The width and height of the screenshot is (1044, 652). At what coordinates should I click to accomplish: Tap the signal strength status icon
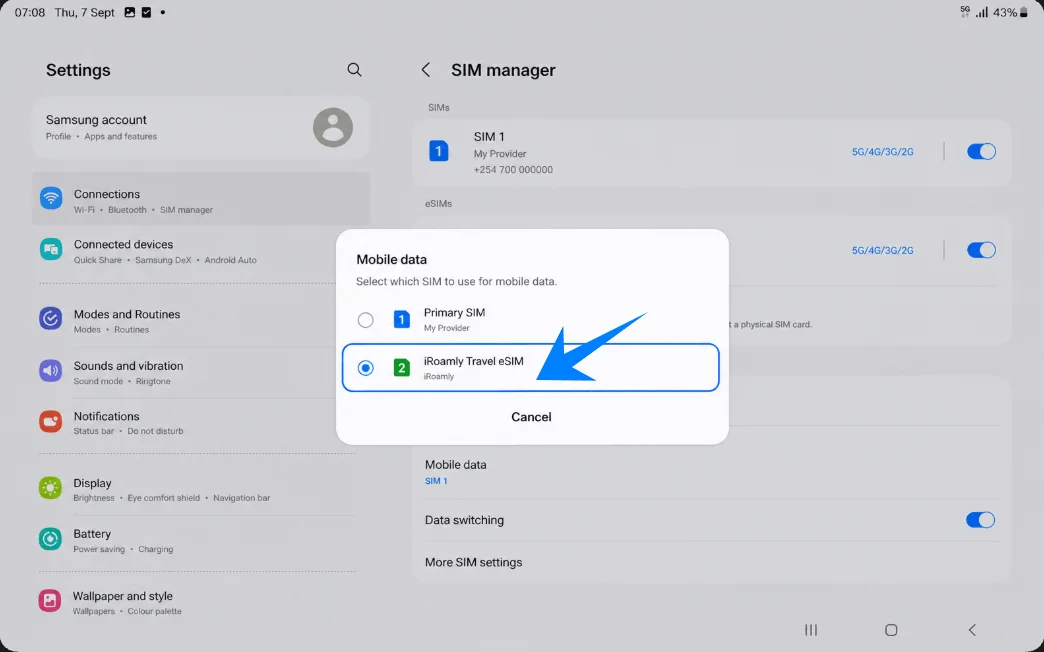(x=982, y=12)
